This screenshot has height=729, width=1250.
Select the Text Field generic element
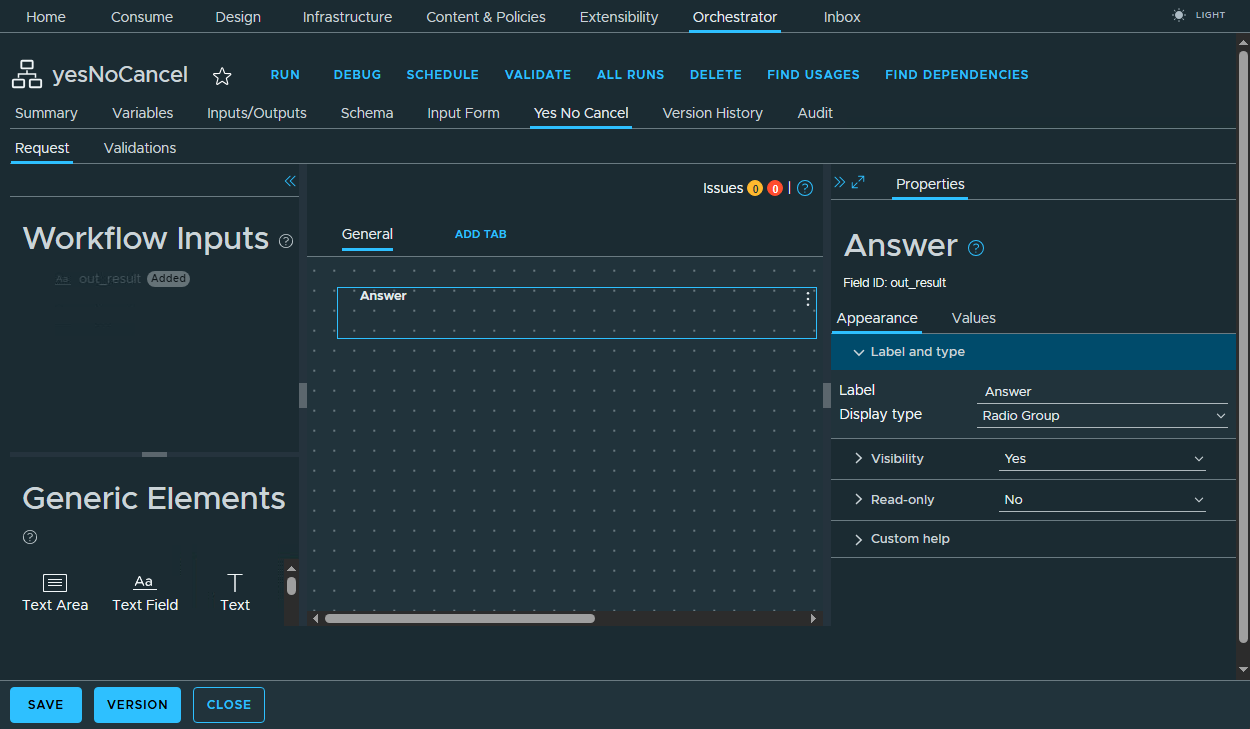pos(144,590)
